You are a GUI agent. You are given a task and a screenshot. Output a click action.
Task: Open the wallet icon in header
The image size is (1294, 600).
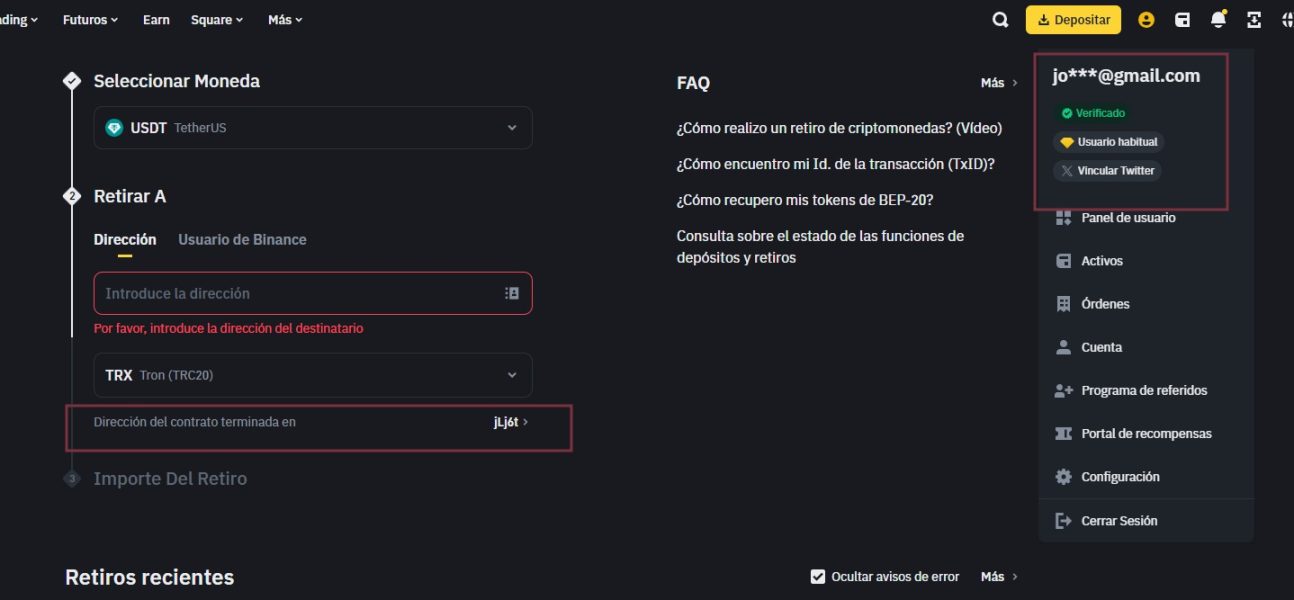coord(1182,20)
